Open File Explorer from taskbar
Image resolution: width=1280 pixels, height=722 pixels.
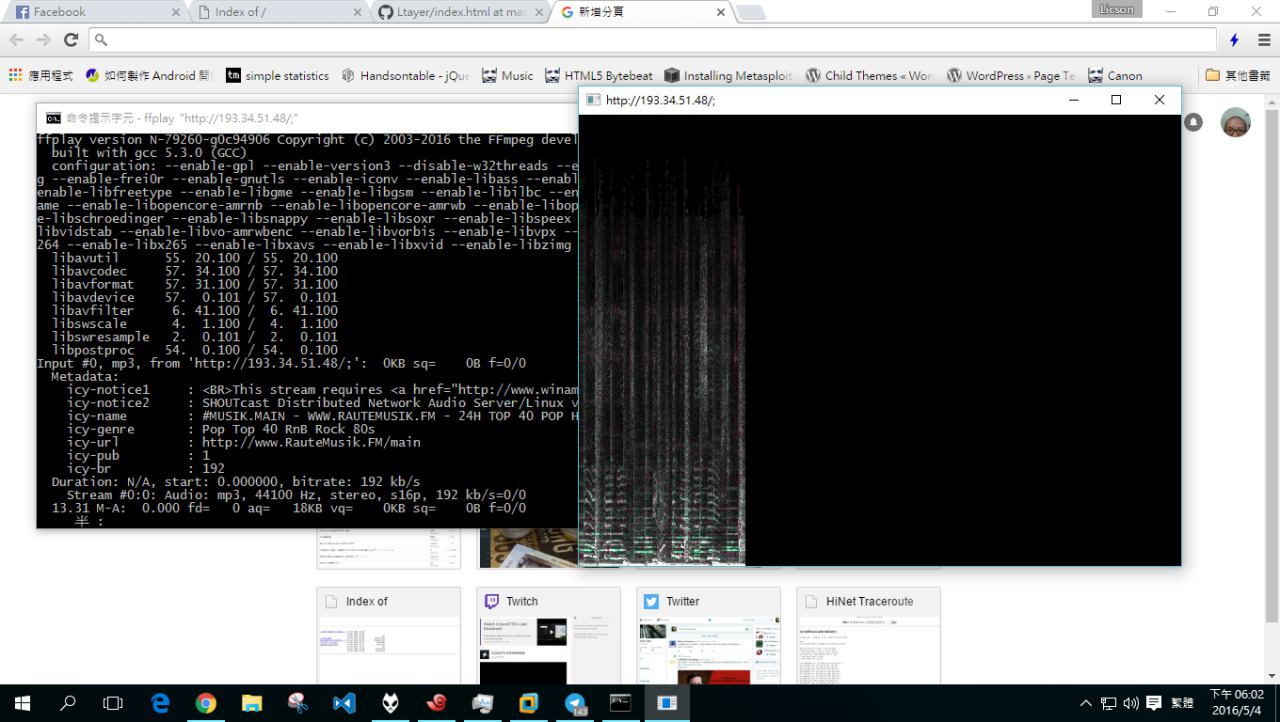251,703
